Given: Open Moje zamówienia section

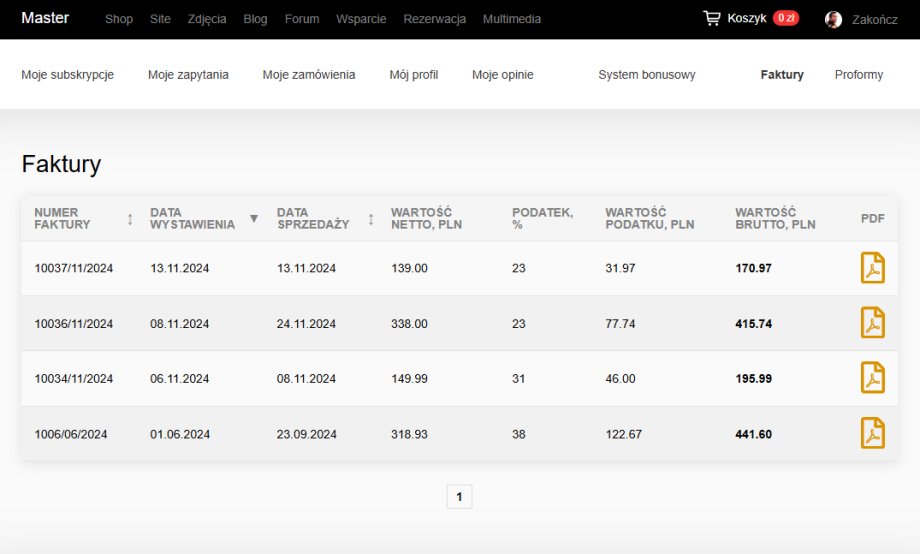Looking at the screenshot, I should click(x=308, y=75).
